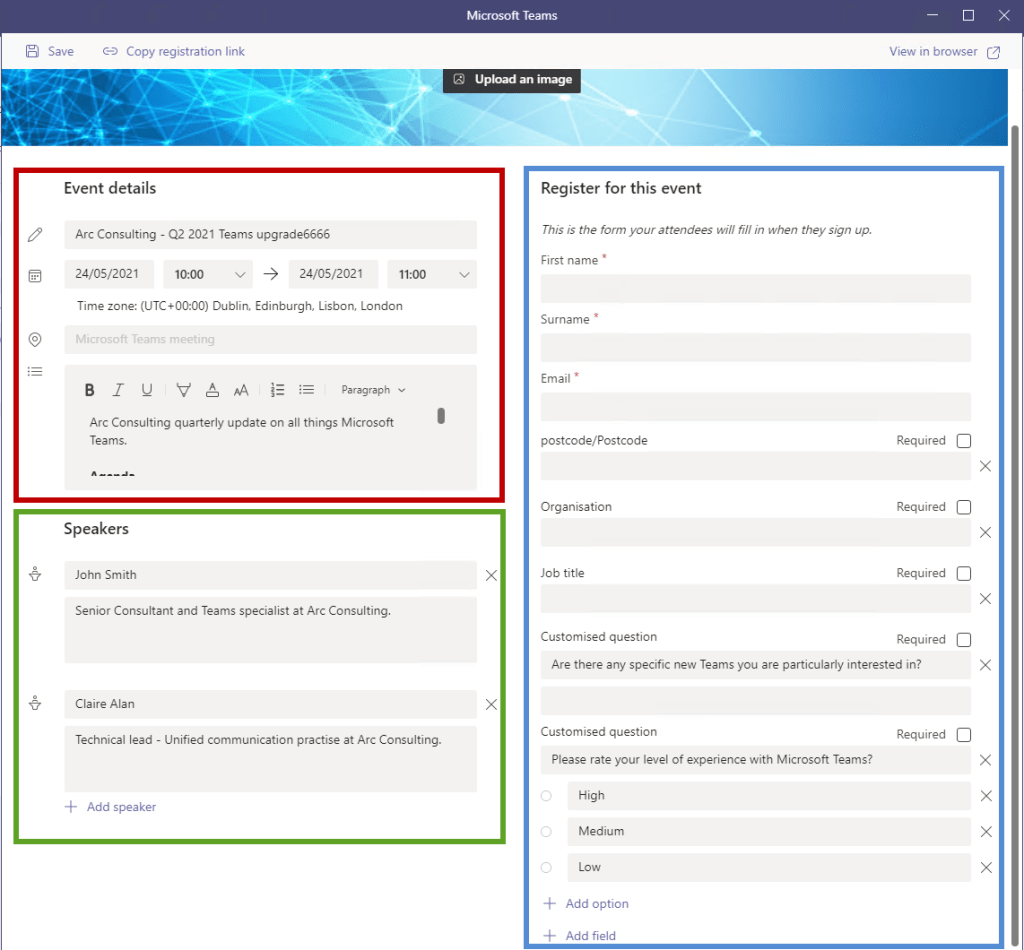Image resolution: width=1024 pixels, height=950 pixels.
Task: Remove speaker John Smith with X icon
Action: pos(491,575)
